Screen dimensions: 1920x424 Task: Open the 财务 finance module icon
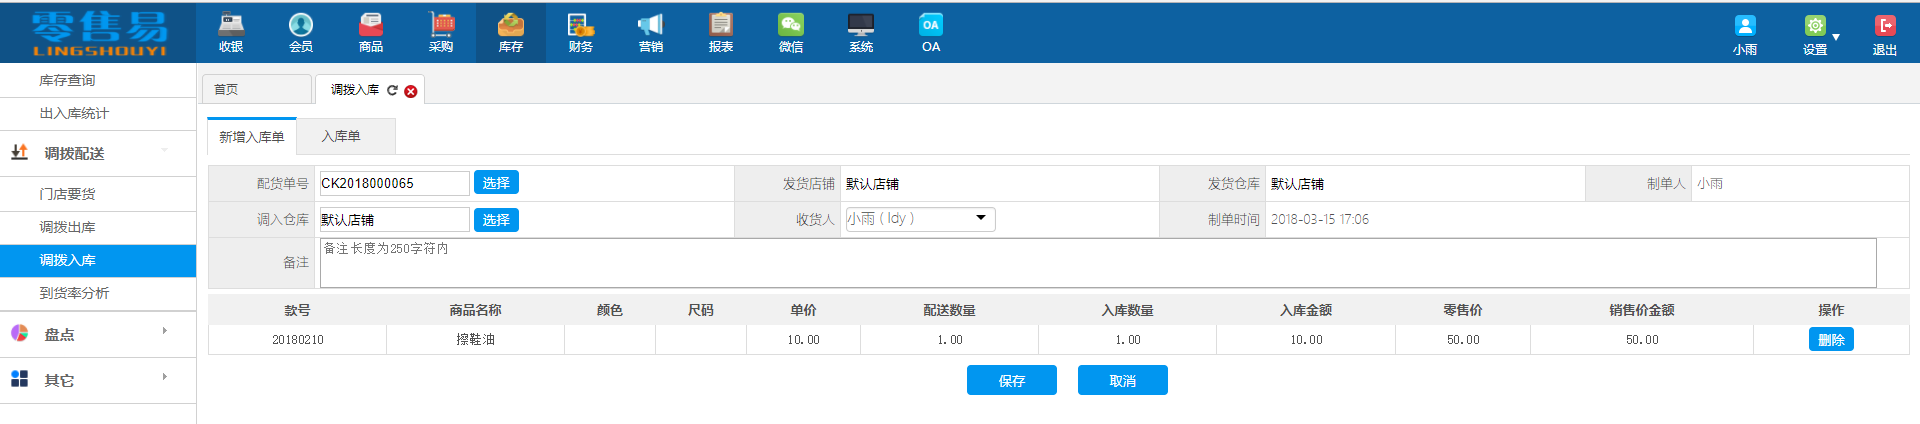tap(581, 32)
